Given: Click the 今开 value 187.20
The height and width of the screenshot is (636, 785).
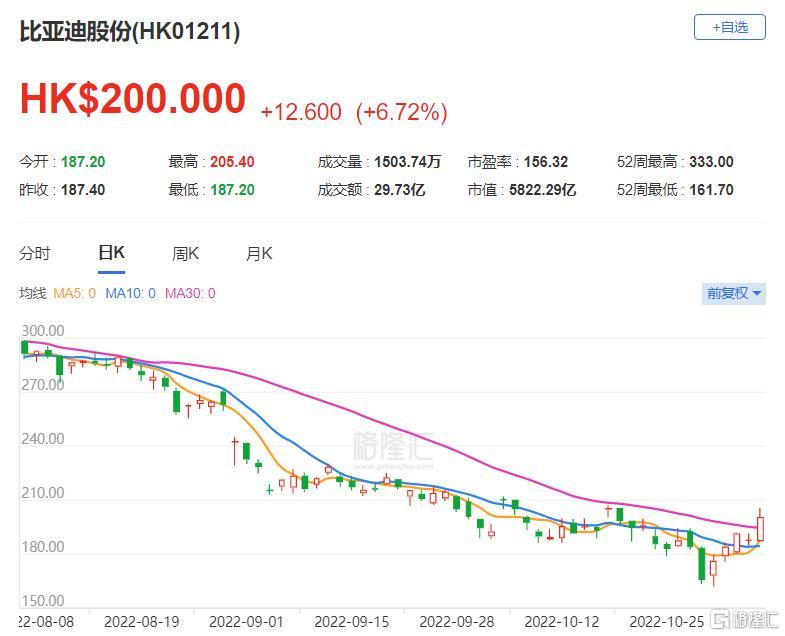Looking at the screenshot, I should (83, 162).
